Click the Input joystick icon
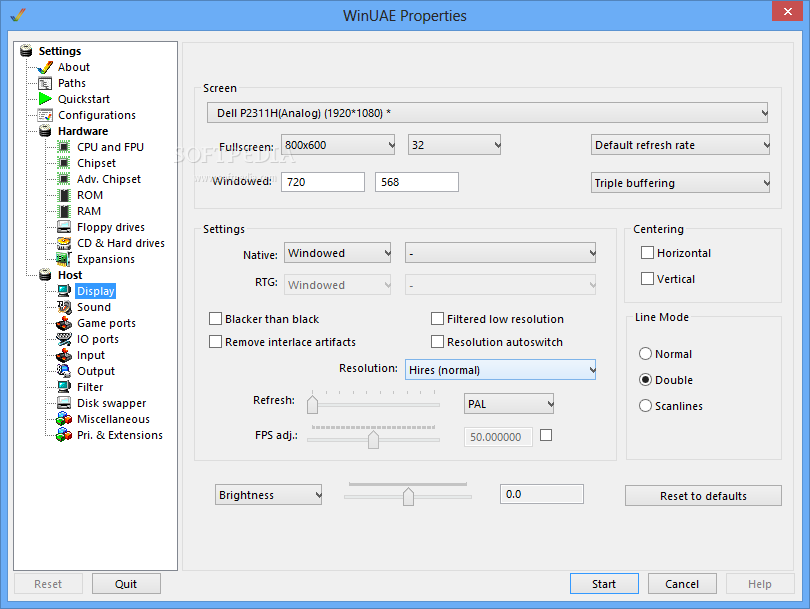Image resolution: width=810 pixels, height=609 pixels. pyautogui.click(x=64, y=355)
